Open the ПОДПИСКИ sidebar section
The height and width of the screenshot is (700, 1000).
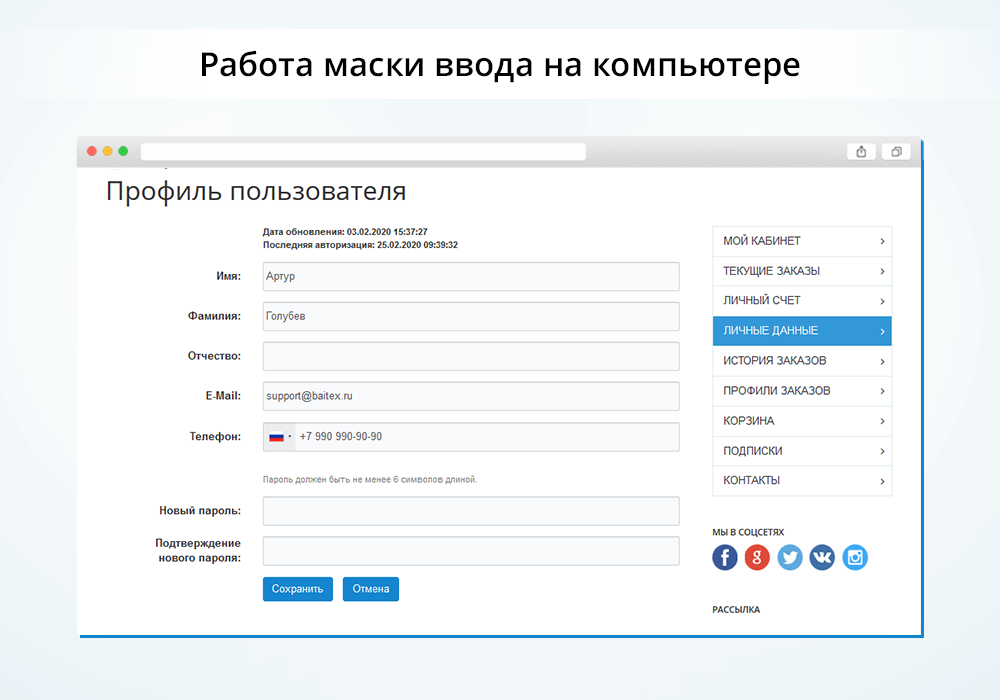click(790, 451)
